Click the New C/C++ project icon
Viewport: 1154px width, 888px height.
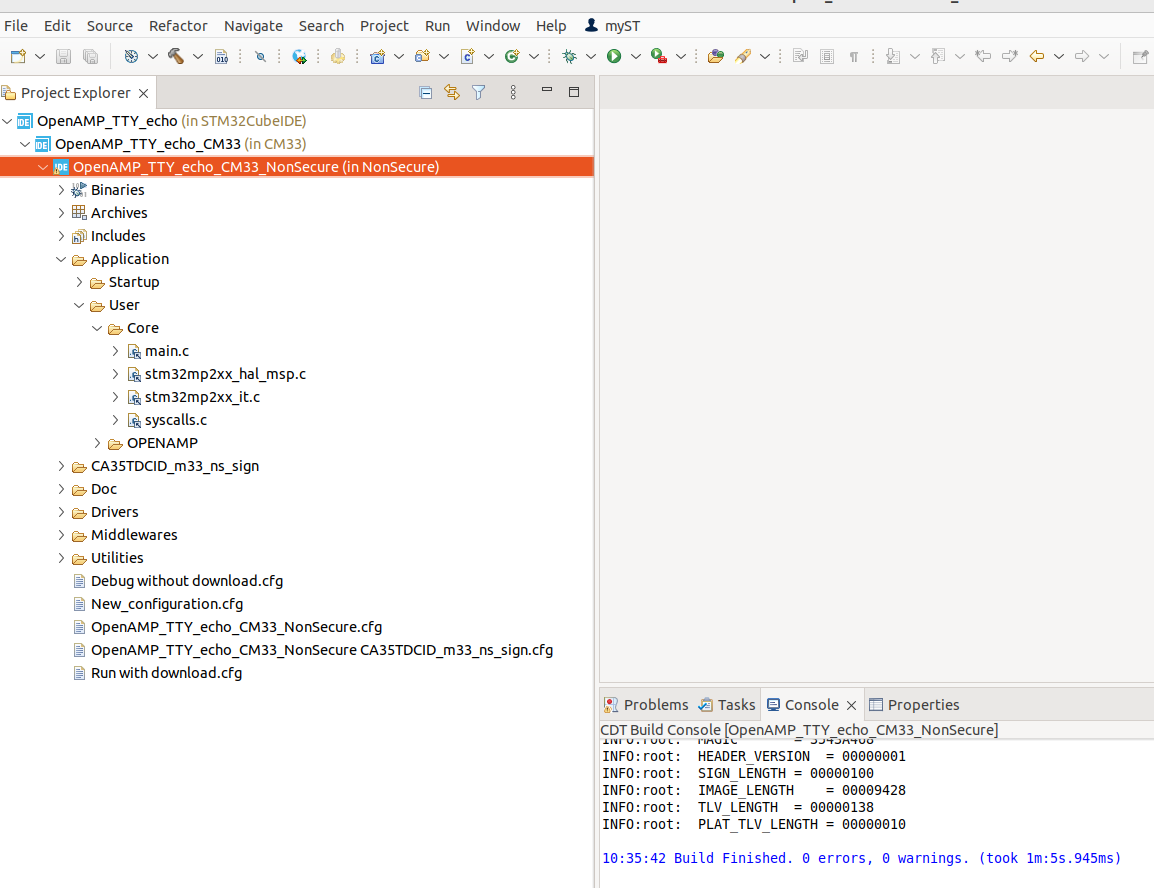pyautogui.click(x=378, y=56)
